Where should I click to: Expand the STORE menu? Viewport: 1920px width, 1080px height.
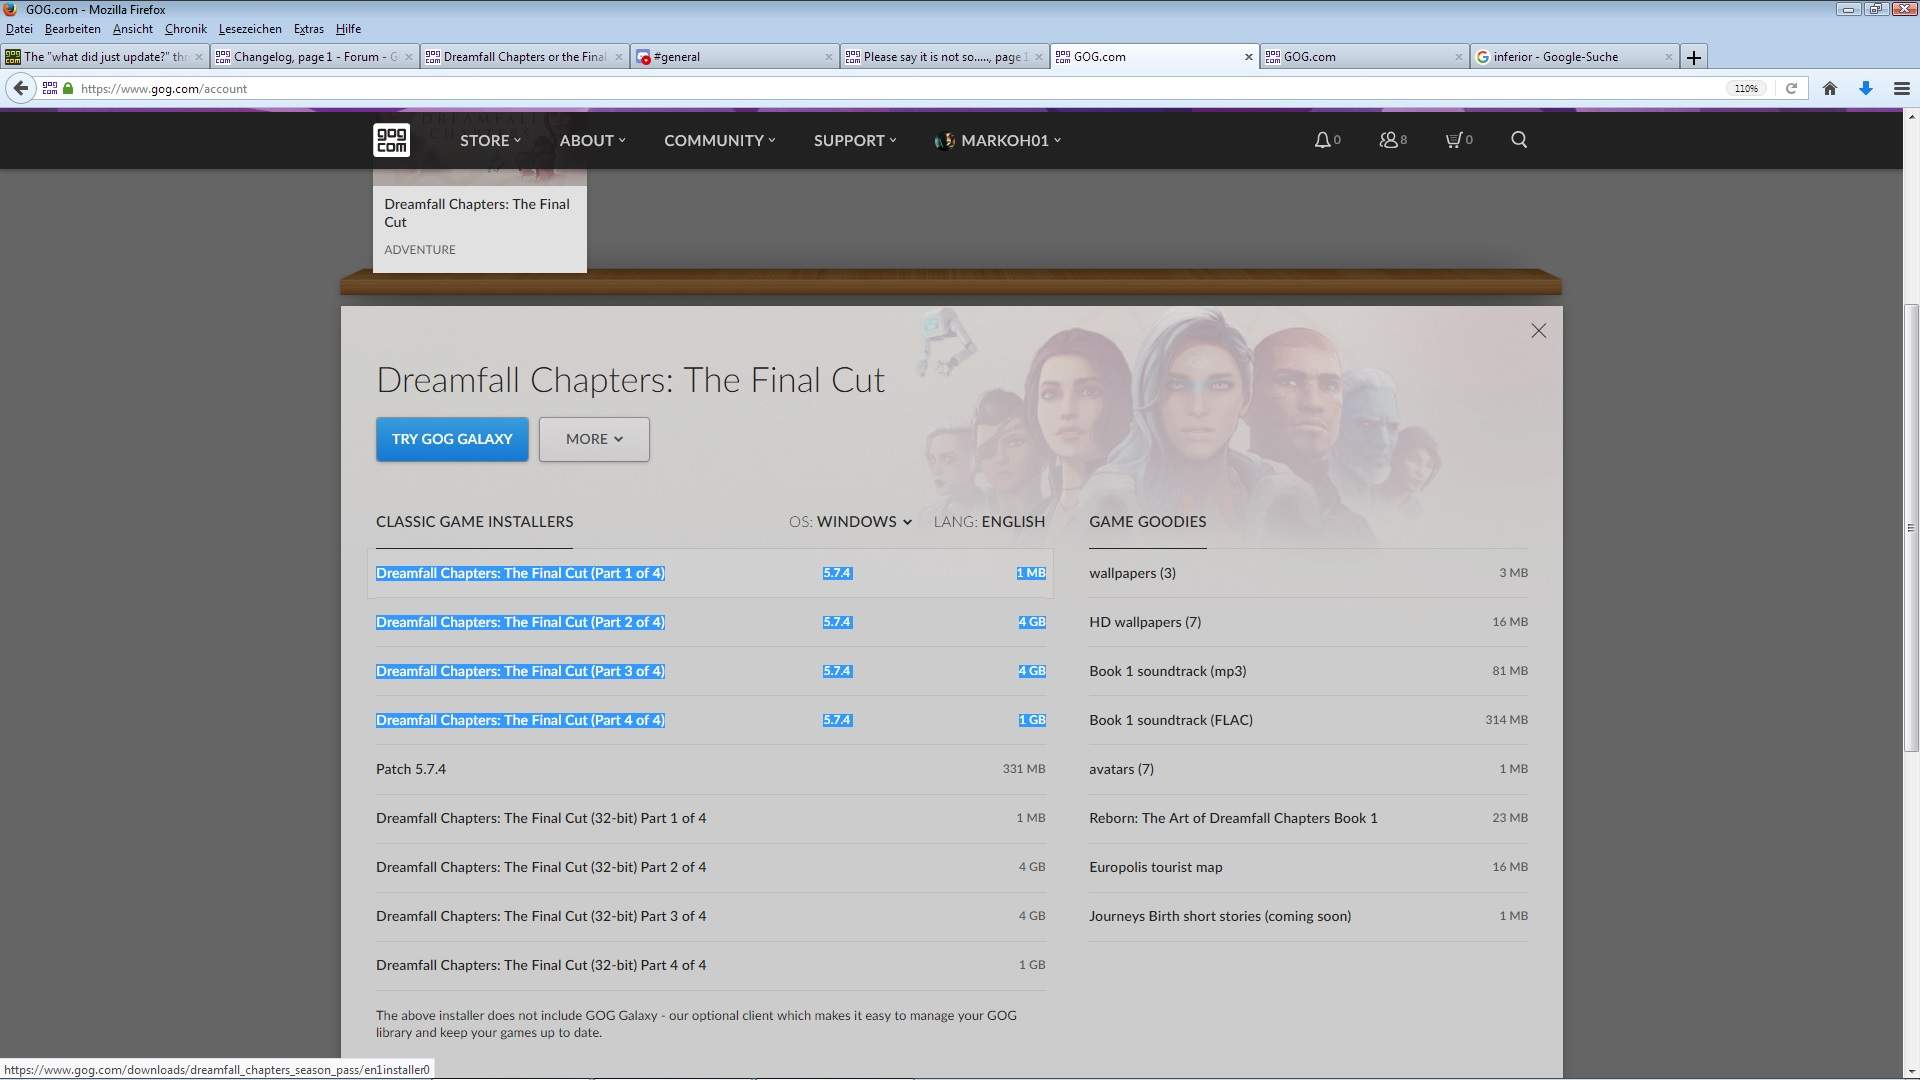point(490,140)
